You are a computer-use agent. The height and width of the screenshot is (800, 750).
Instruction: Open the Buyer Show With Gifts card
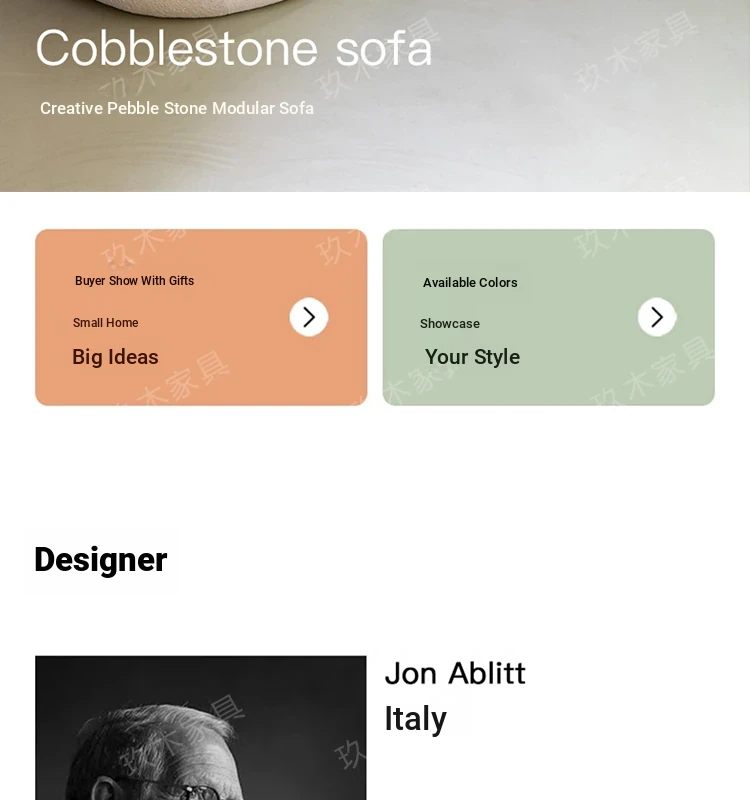[201, 317]
